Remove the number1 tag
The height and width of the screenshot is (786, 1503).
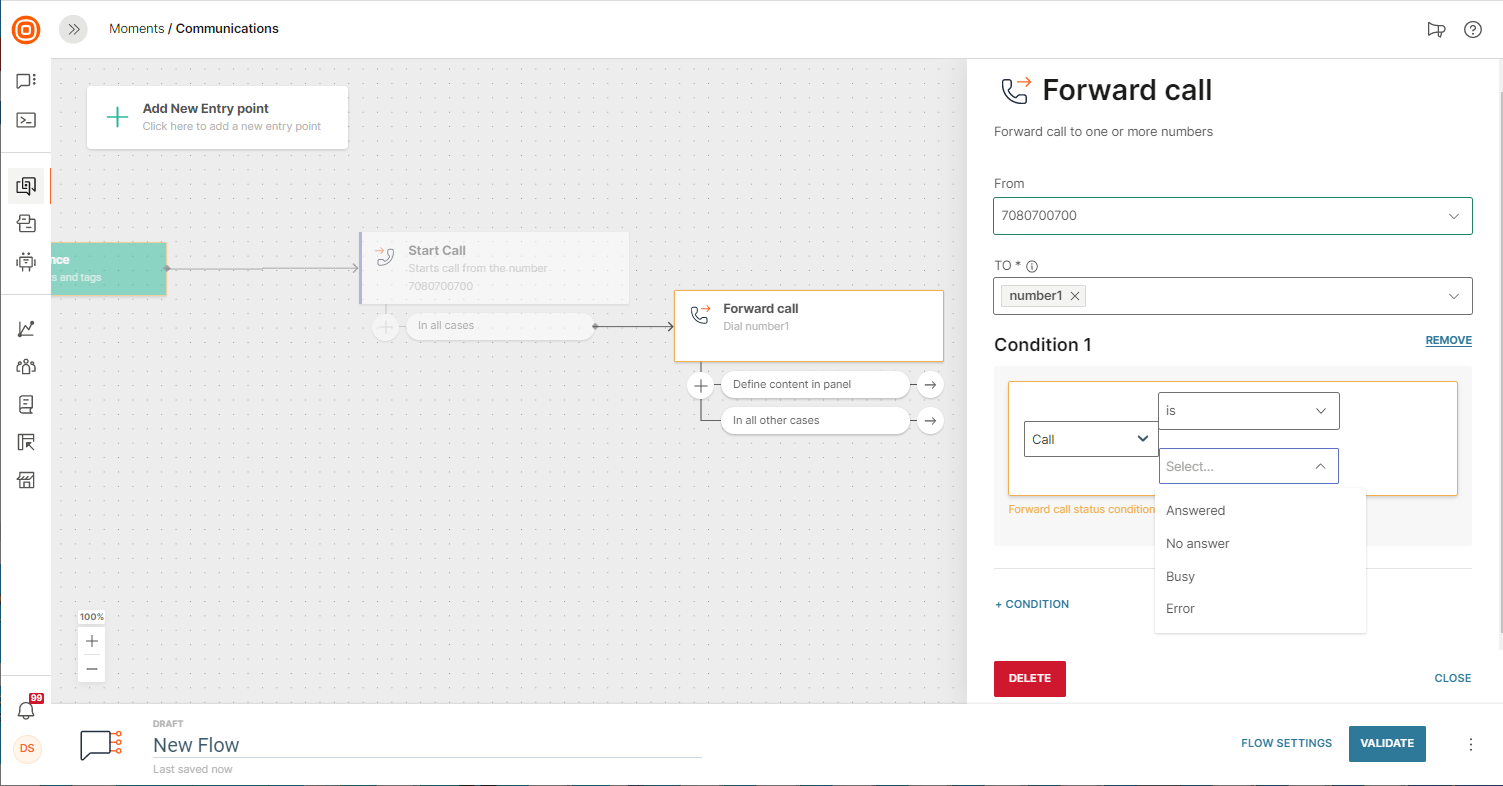[x=1075, y=296]
